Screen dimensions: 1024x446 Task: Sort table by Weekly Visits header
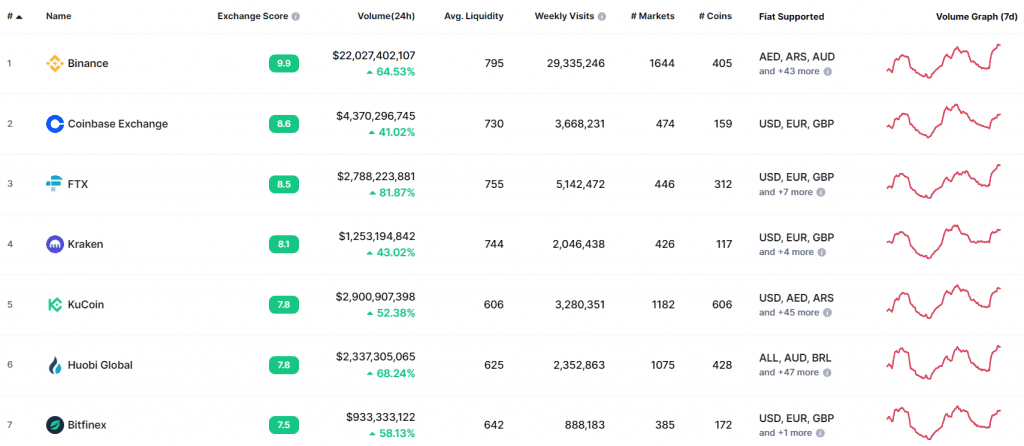[x=564, y=16]
